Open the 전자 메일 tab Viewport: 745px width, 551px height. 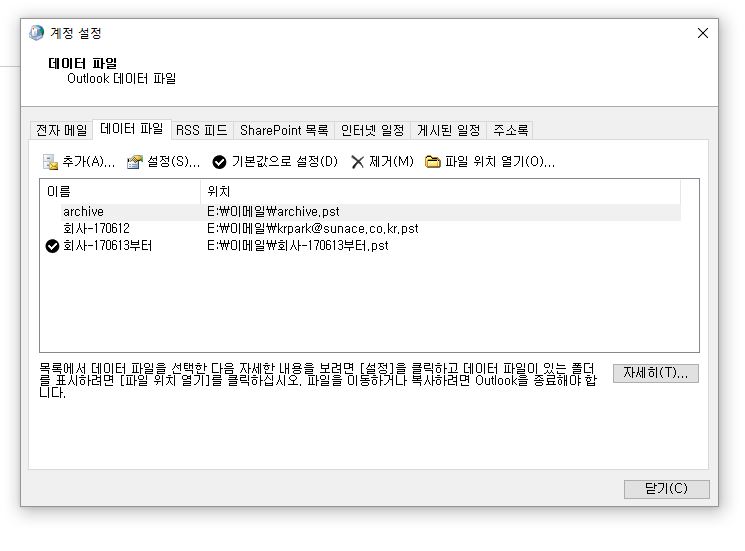click(x=62, y=130)
